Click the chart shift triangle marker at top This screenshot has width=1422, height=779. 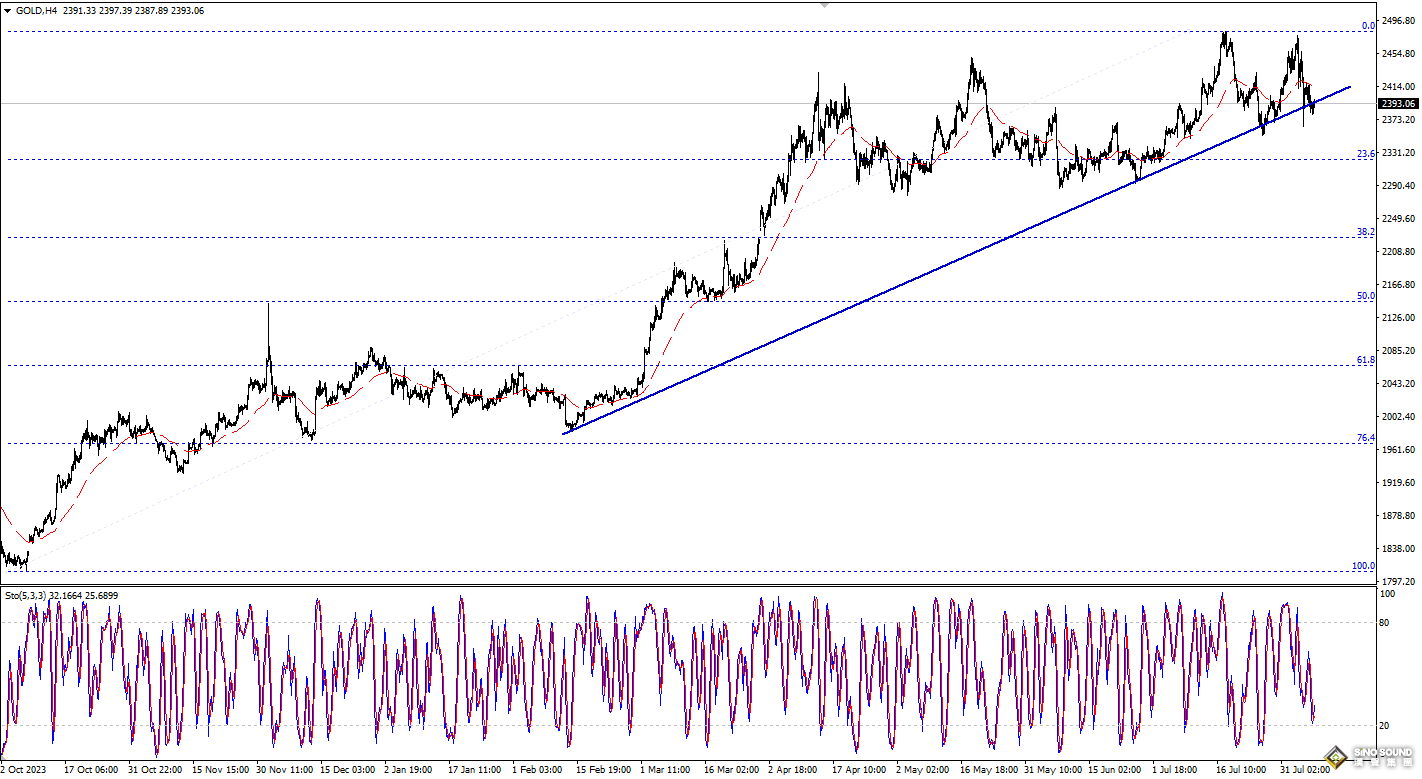(x=824, y=5)
